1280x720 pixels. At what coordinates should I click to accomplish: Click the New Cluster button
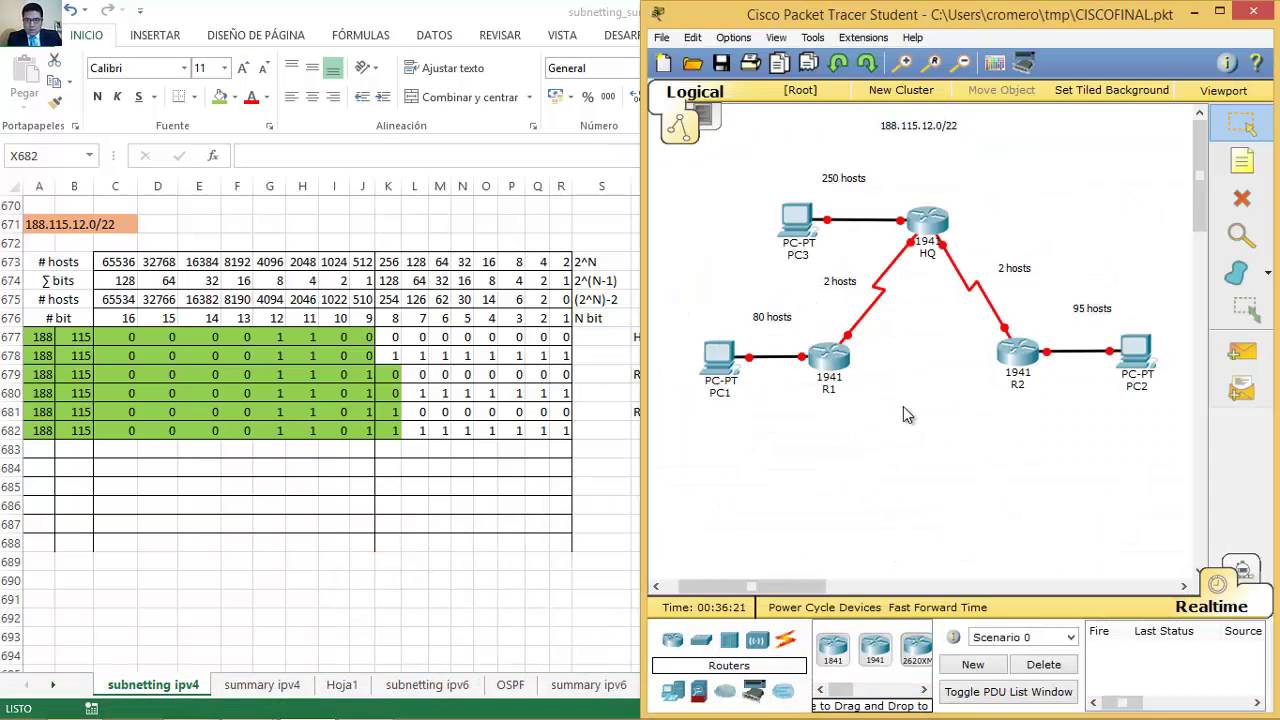tap(901, 90)
